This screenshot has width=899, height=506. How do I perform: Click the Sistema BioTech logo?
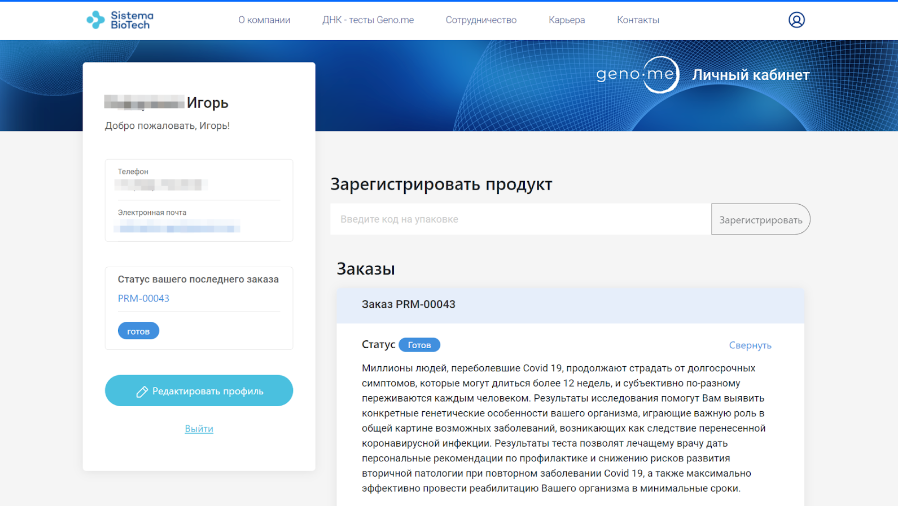[120, 20]
